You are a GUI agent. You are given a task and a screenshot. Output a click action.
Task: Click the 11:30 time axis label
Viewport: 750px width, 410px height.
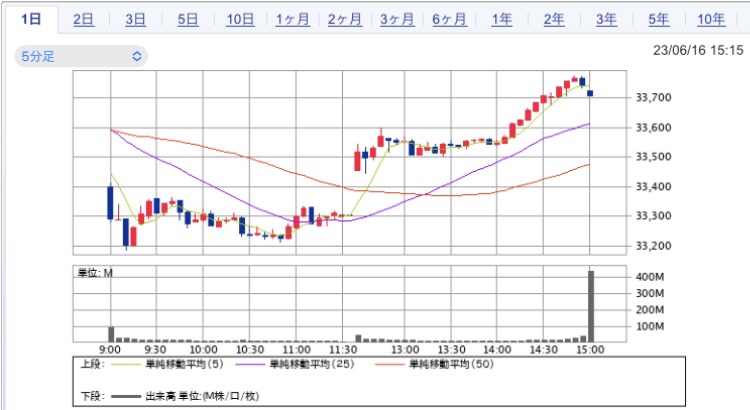[x=343, y=350]
